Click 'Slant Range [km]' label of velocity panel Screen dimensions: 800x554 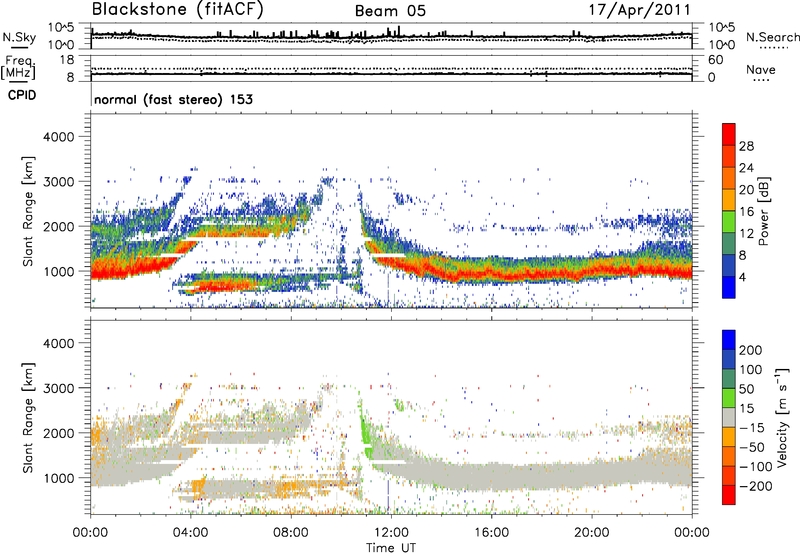click(28, 417)
